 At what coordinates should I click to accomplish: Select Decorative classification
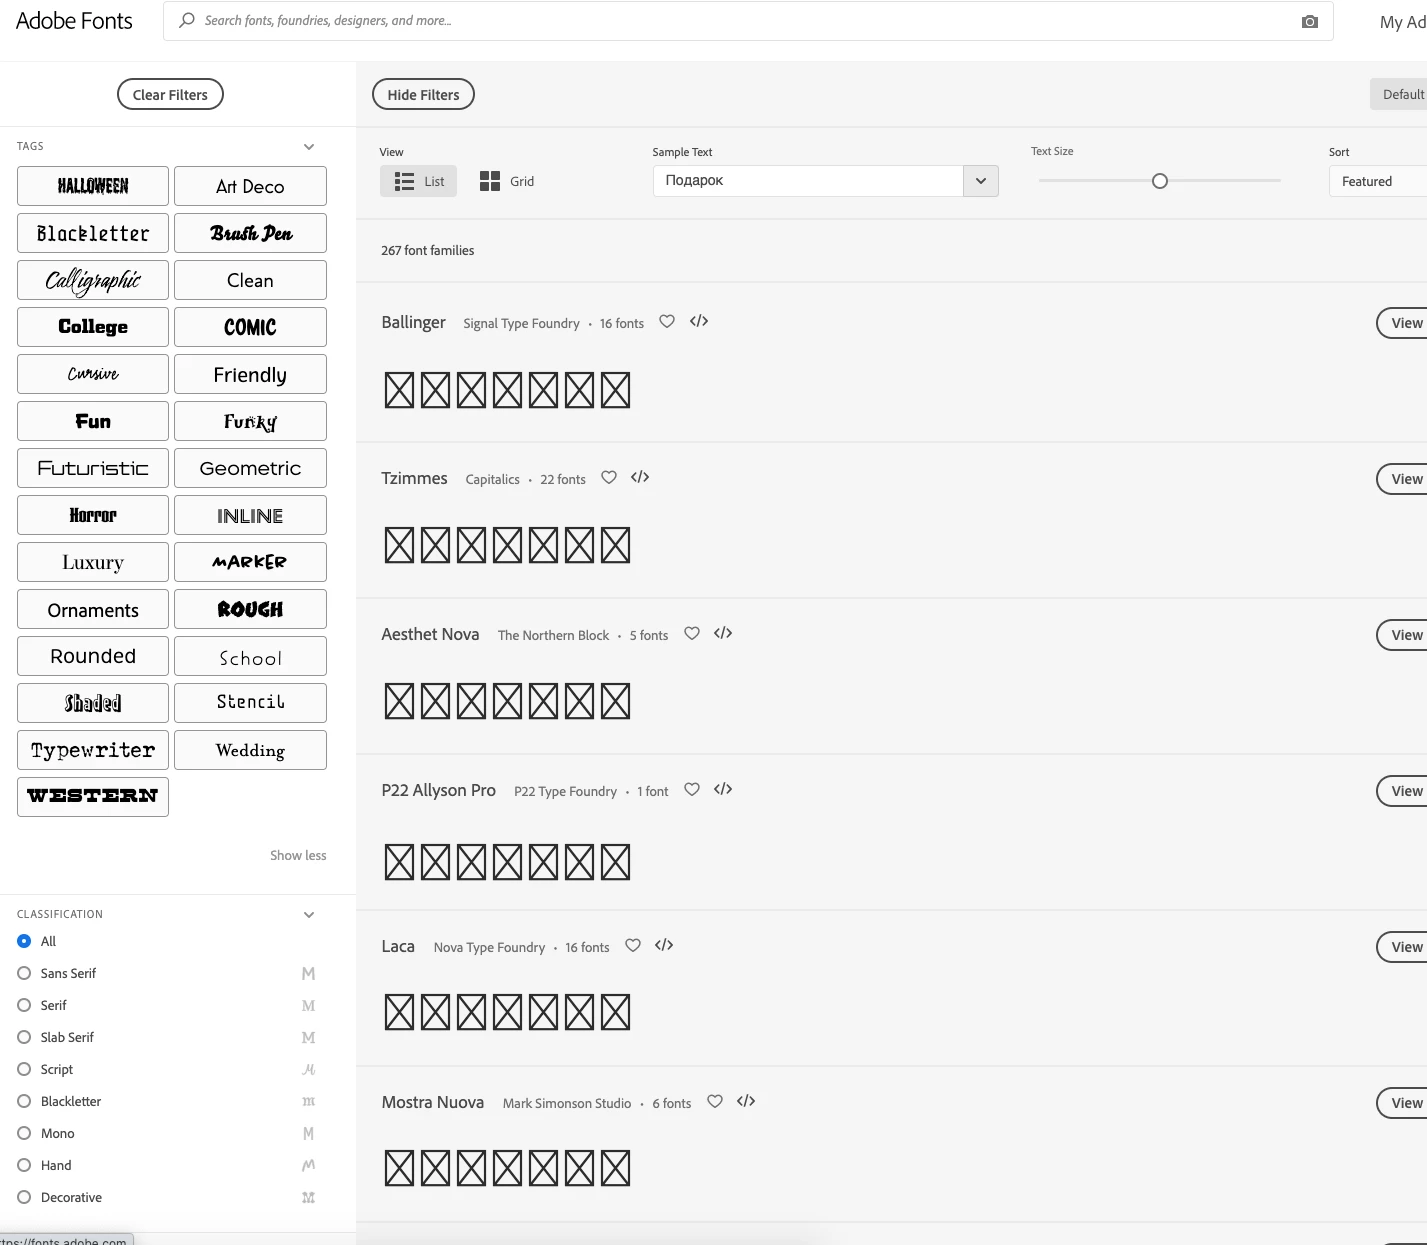(x=24, y=1197)
